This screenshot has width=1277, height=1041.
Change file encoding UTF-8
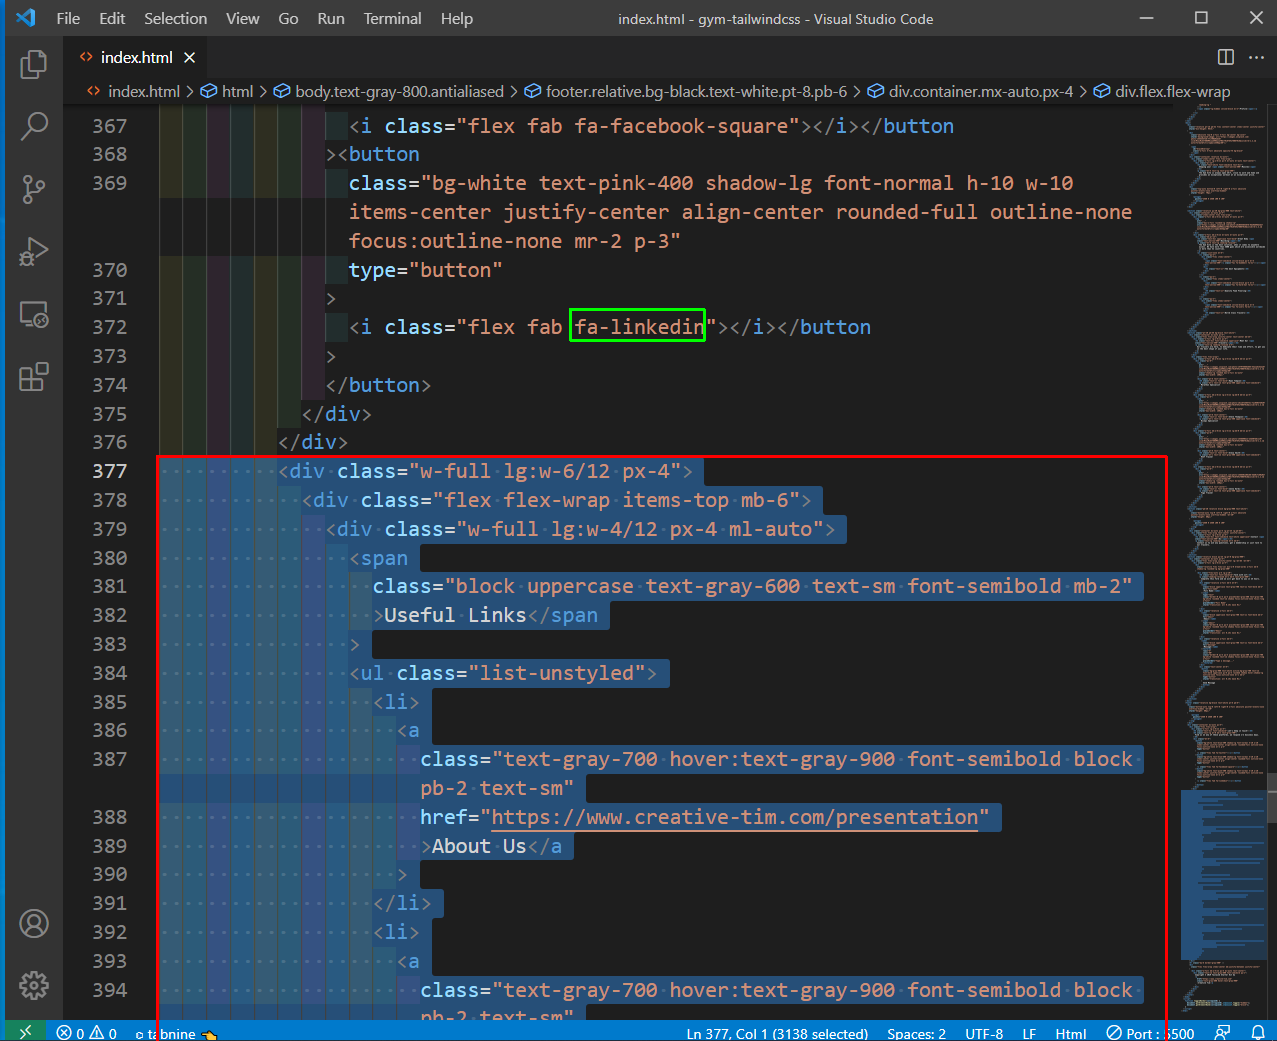[x=984, y=1033]
